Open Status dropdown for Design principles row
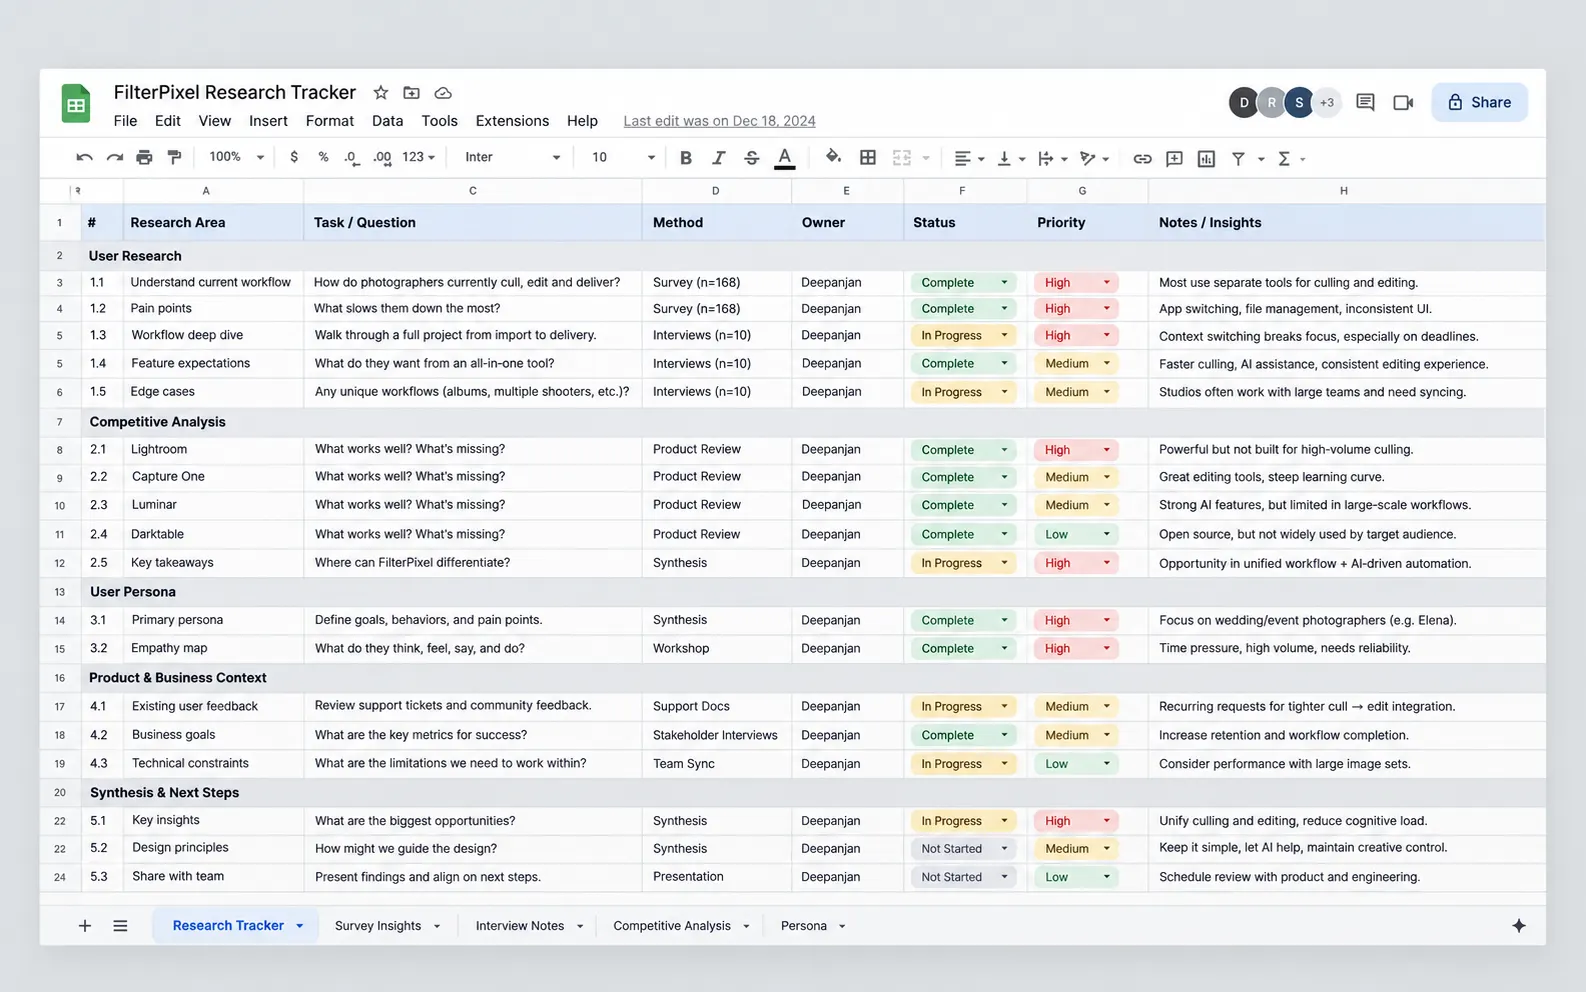1586x992 pixels. pos(963,849)
